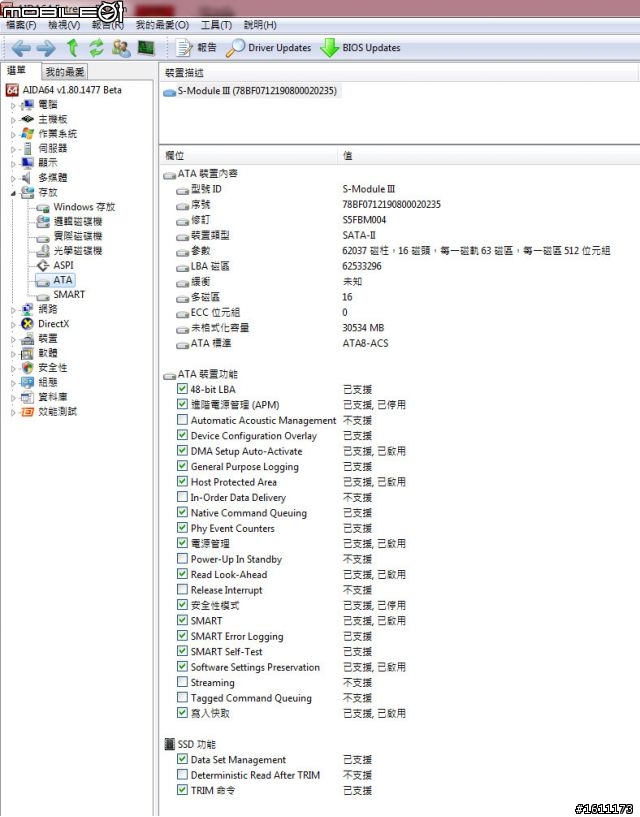640x817 pixels.
Task: Select the DirectX tree item
Action: coord(45,324)
